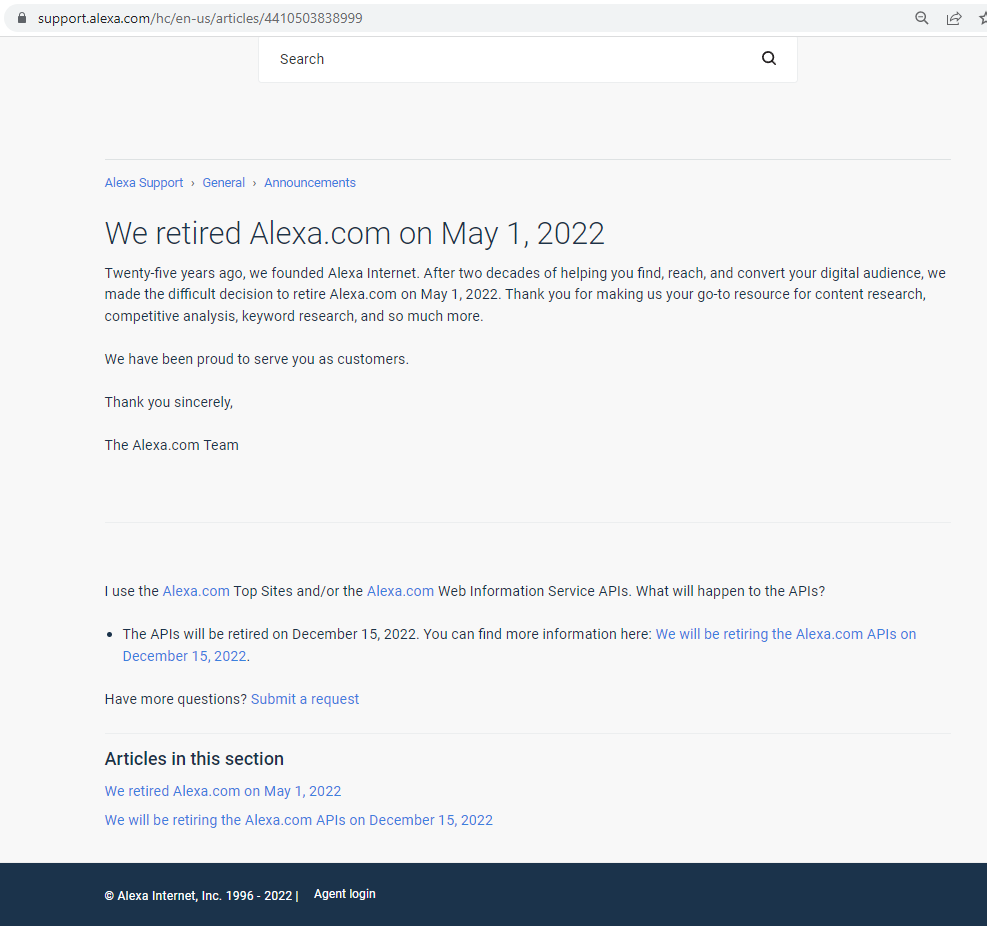Image resolution: width=987 pixels, height=926 pixels.
Task: Bookmark this page with the star icon
Action: click(982, 18)
